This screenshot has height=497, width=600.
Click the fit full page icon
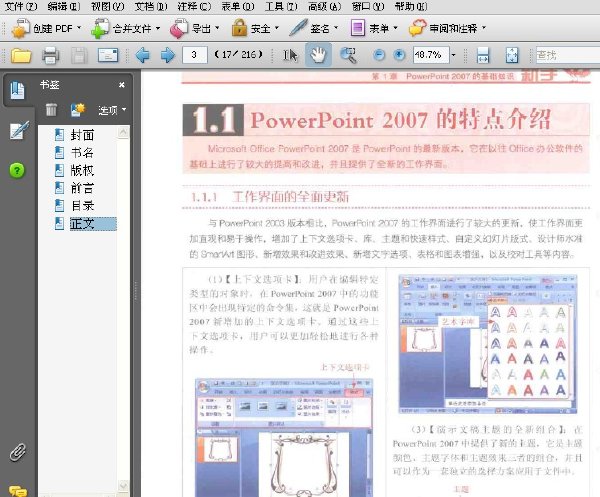pyautogui.click(x=512, y=55)
